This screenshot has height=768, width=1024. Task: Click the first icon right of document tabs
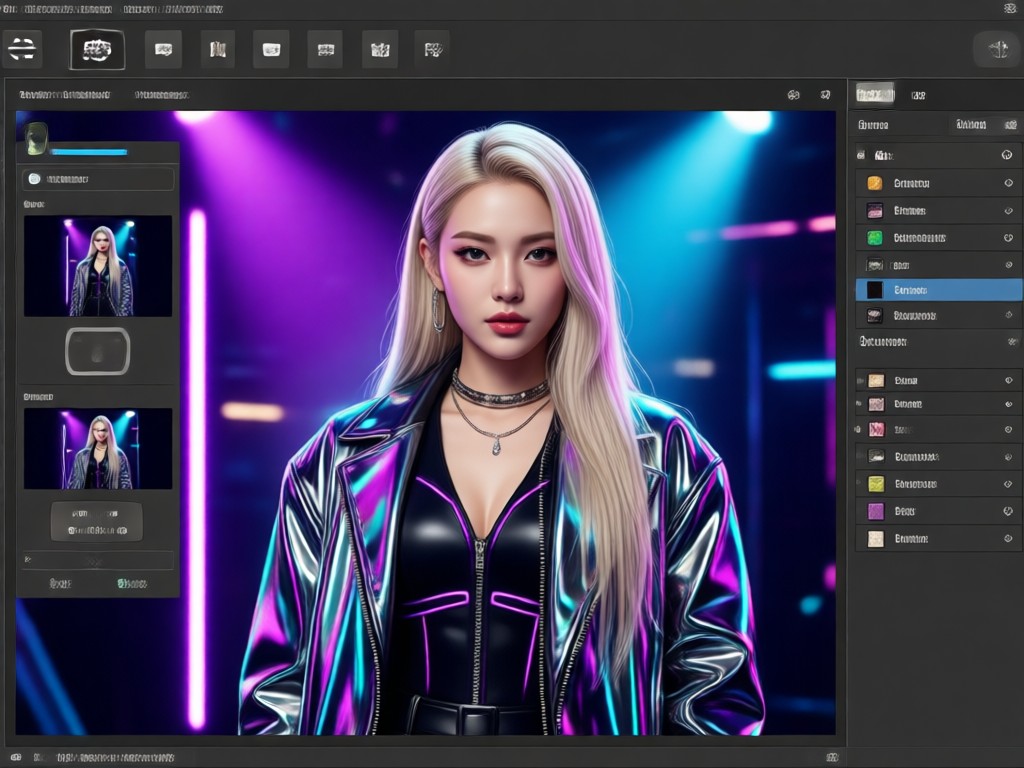(x=793, y=95)
